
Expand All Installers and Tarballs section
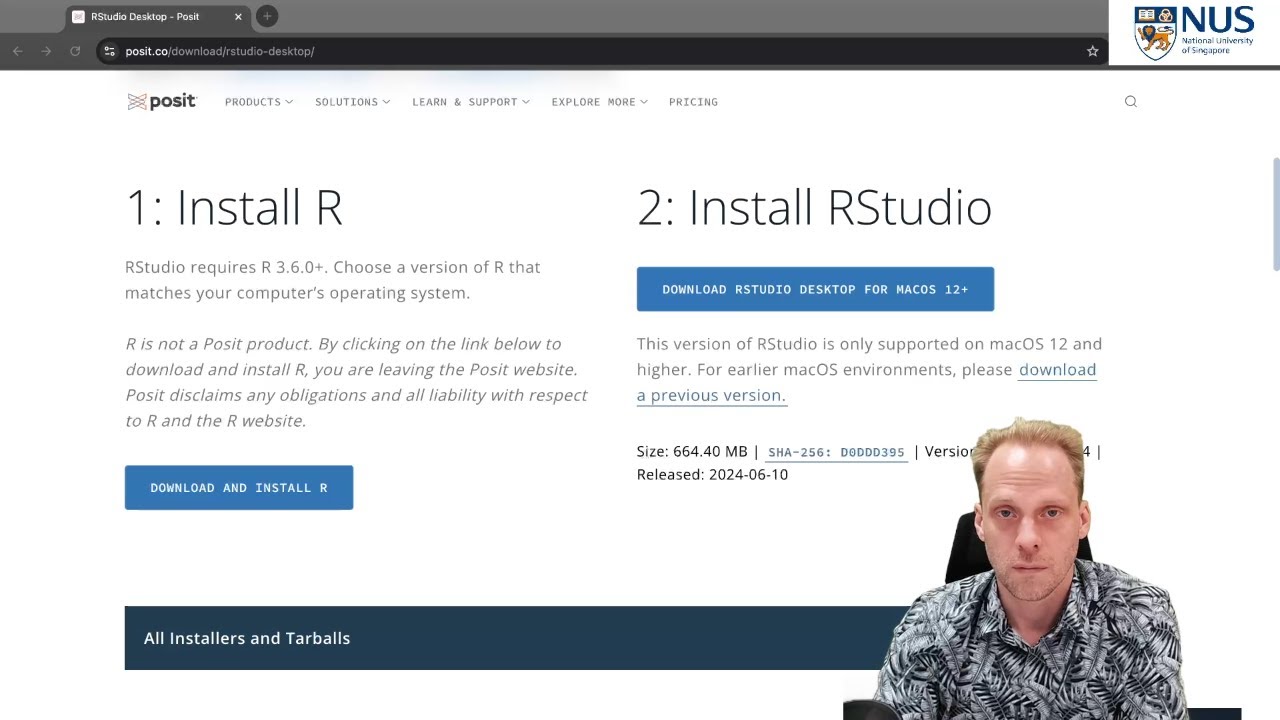515,638
